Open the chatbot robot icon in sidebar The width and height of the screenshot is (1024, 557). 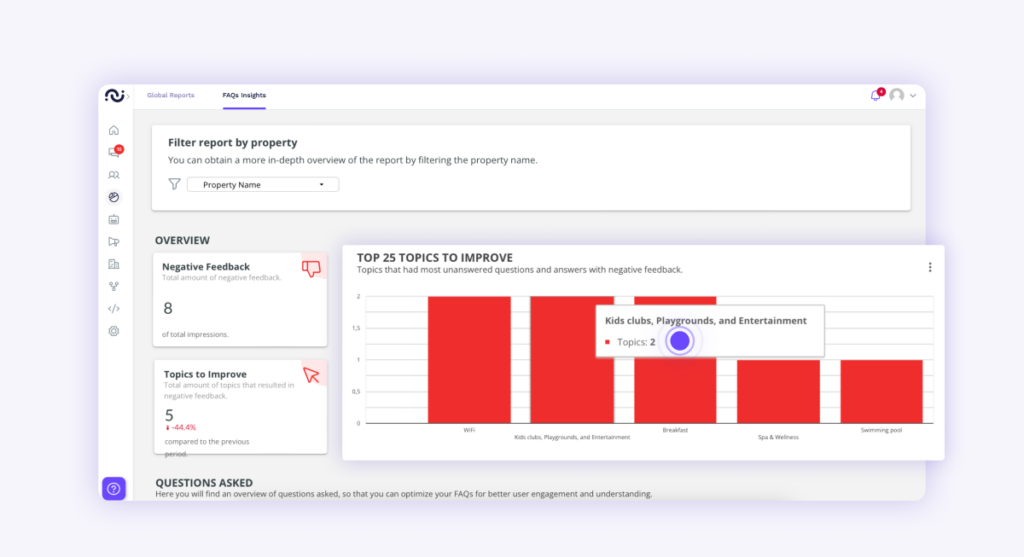114,220
